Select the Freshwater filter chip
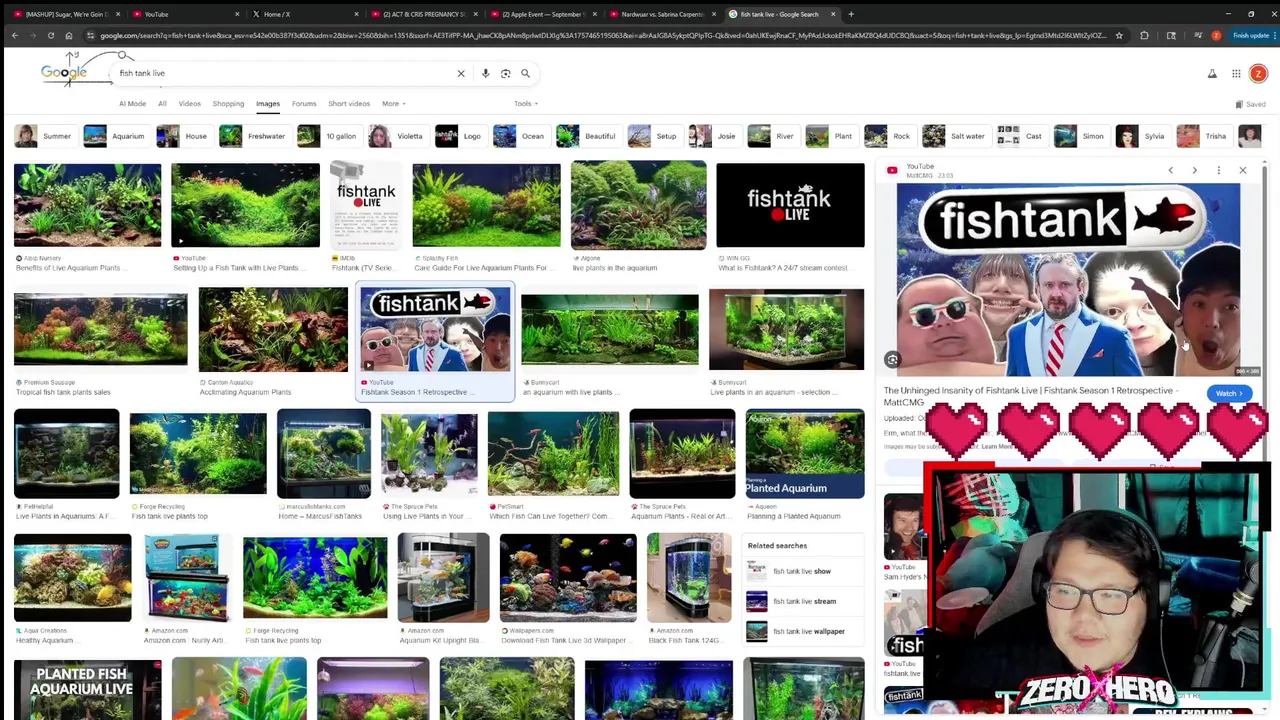The width and height of the screenshot is (1280, 720). pyautogui.click(x=253, y=136)
